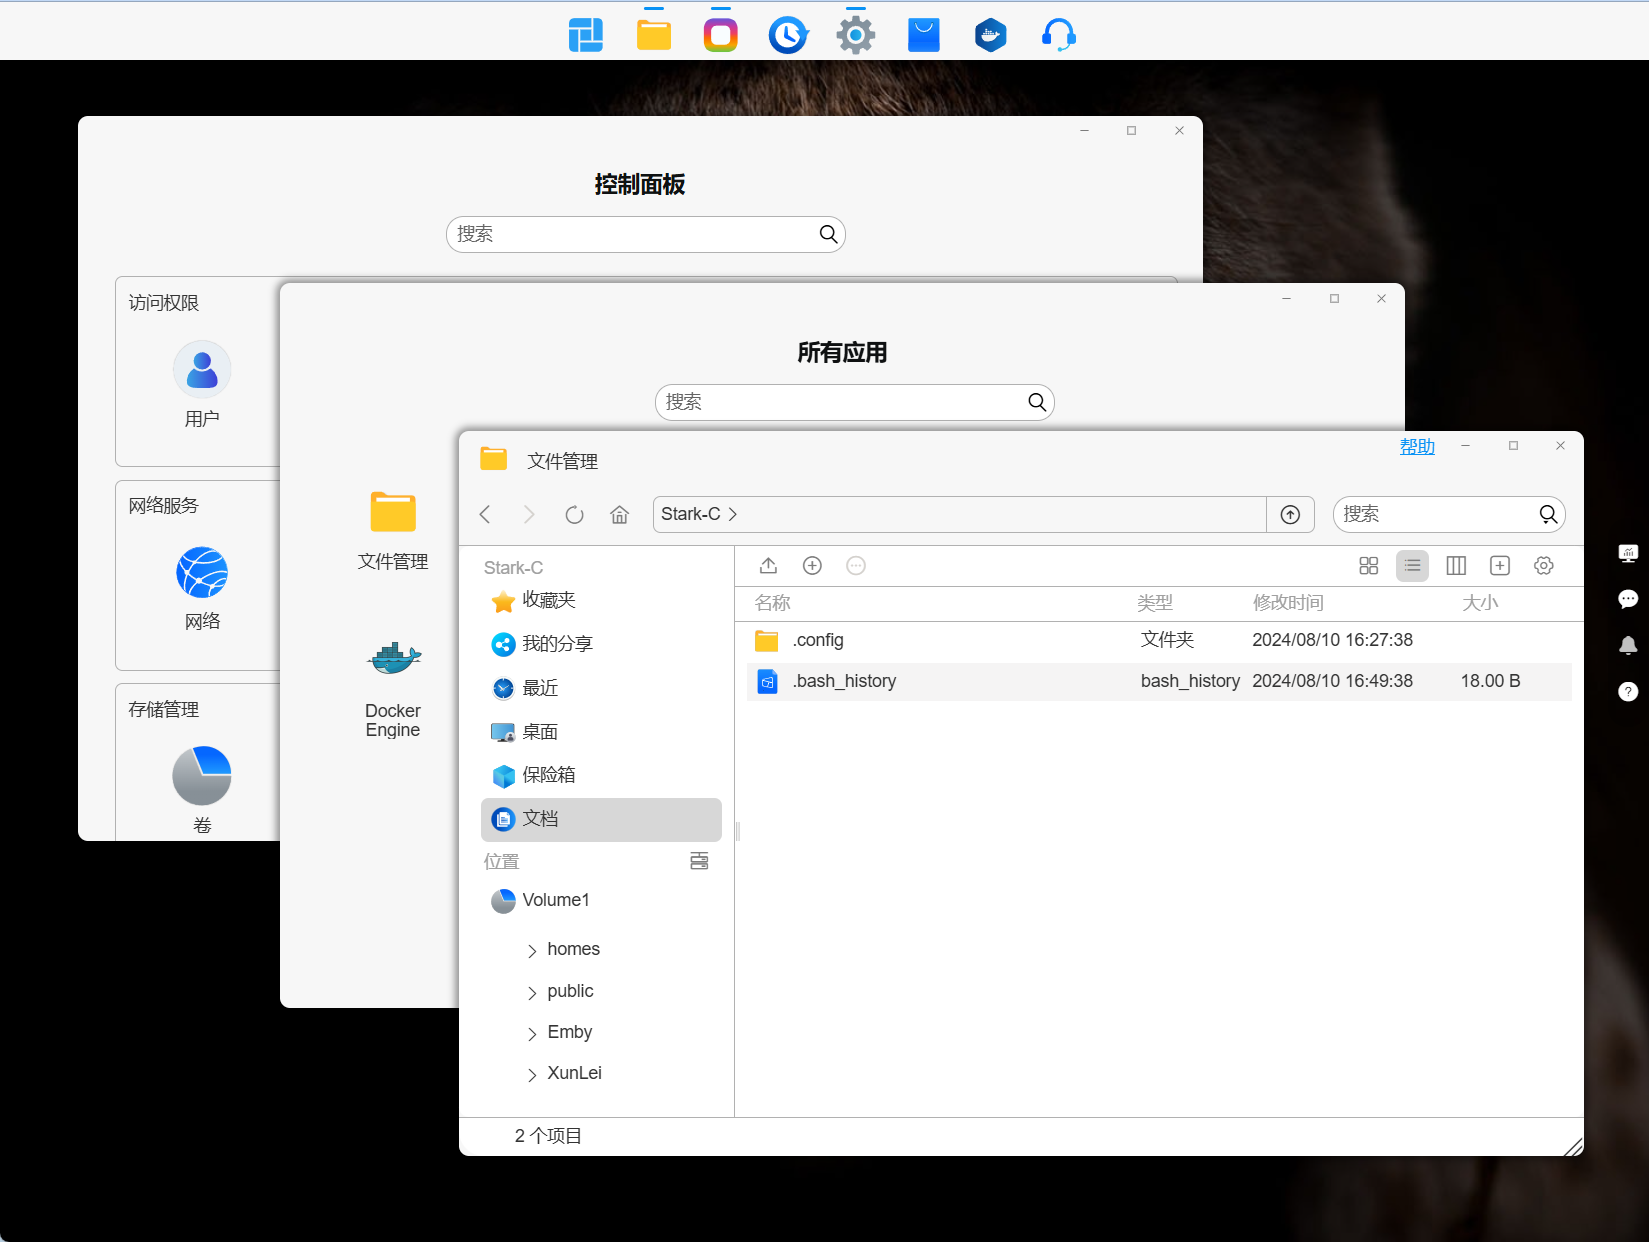Expand the Emby folder
The height and width of the screenshot is (1242, 1649).
(x=531, y=1034)
